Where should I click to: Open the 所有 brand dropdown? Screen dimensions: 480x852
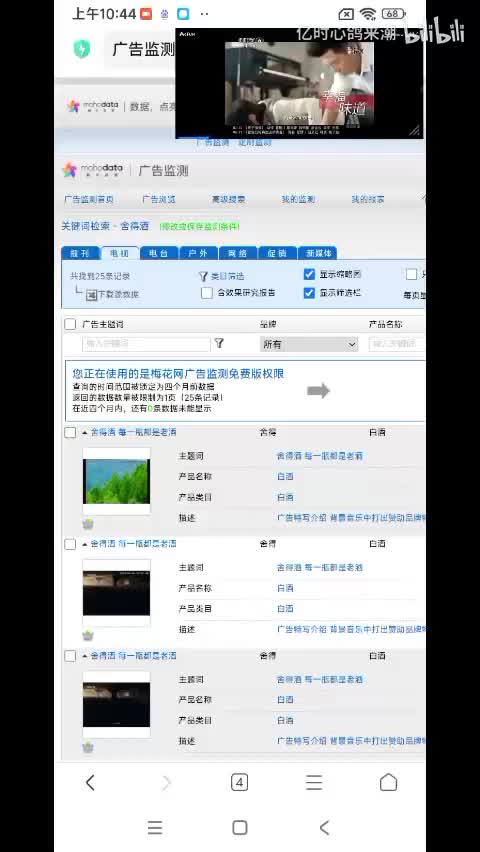309,344
